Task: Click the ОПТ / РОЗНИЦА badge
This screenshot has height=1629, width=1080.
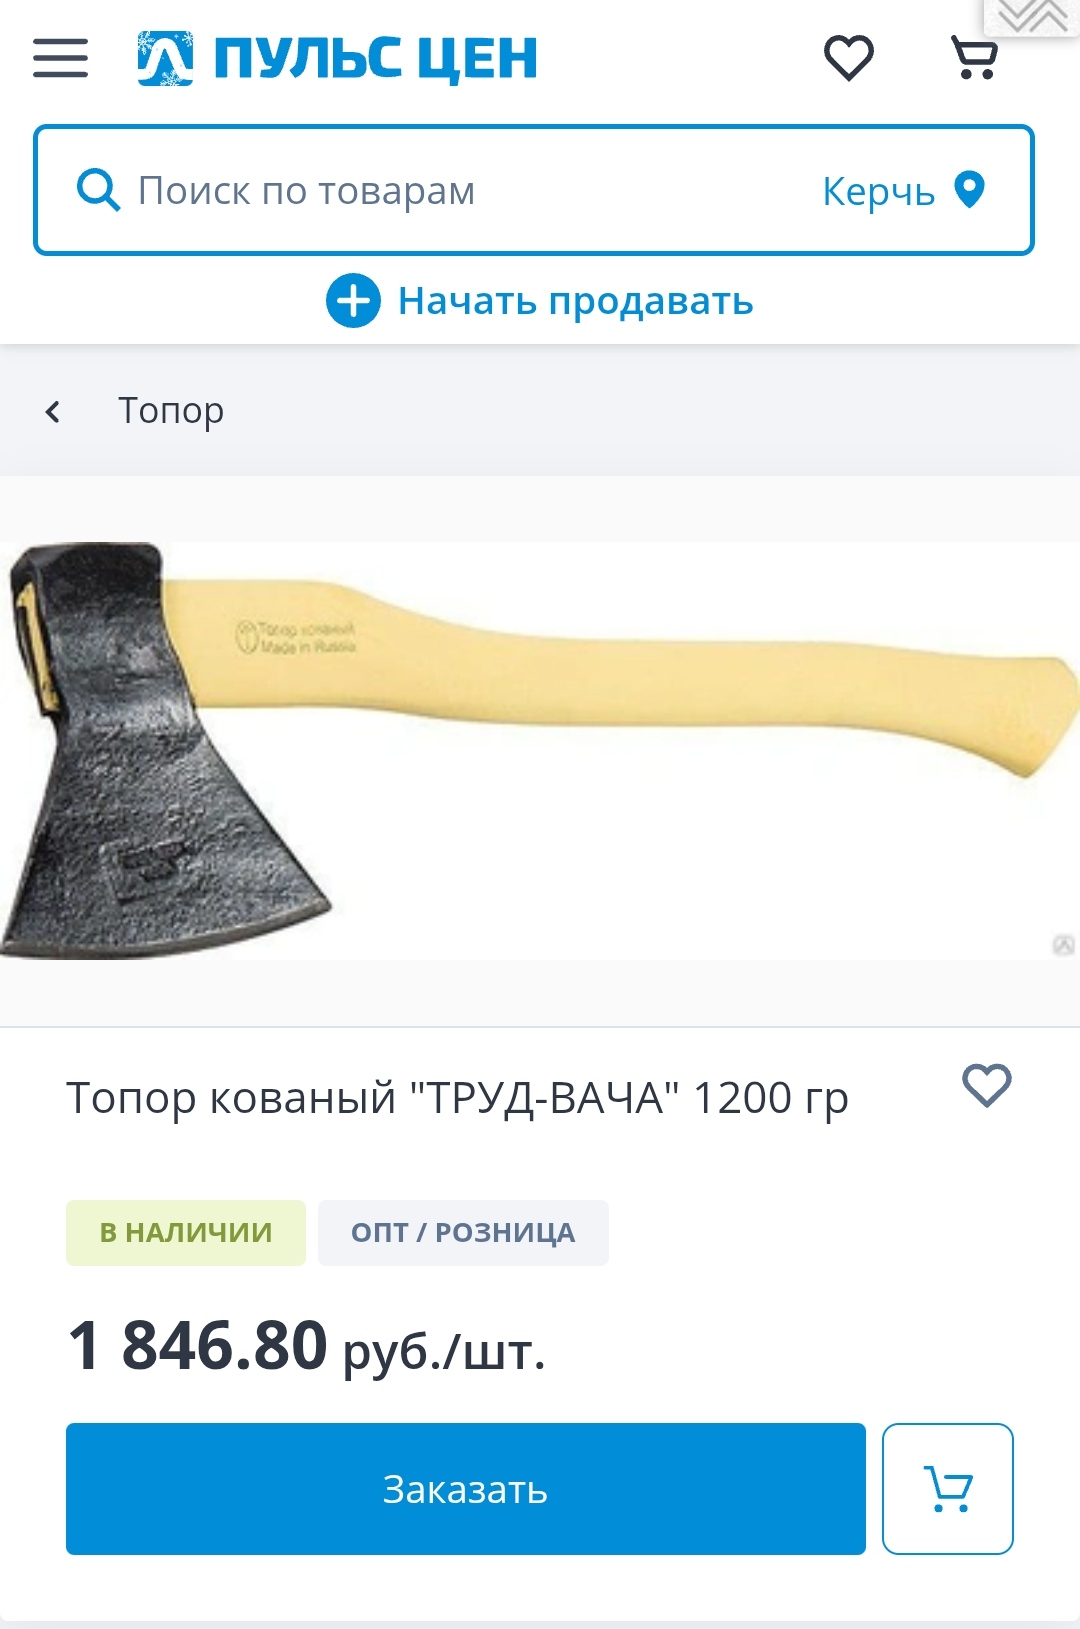Action: tap(463, 1233)
